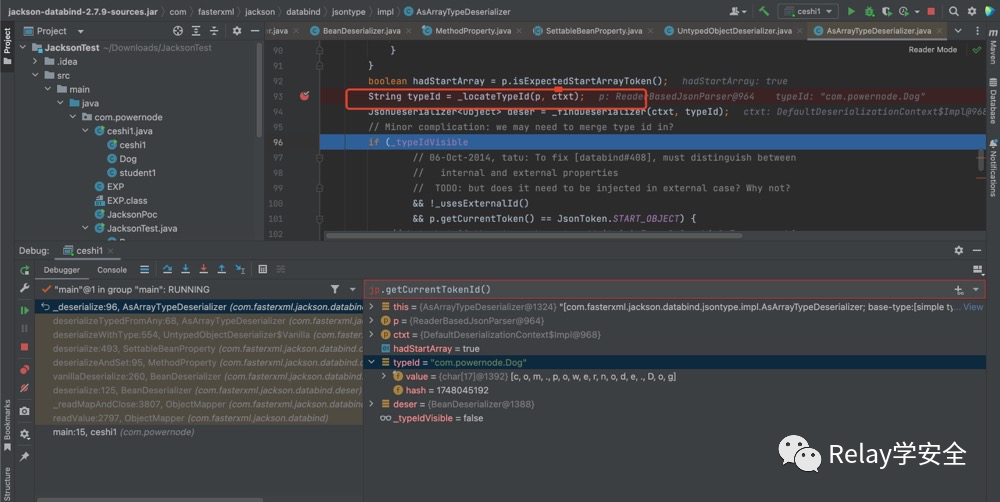Viewport: 1000px width, 502px height.
Task: Open Database tool window
Action: tap(992, 99)
